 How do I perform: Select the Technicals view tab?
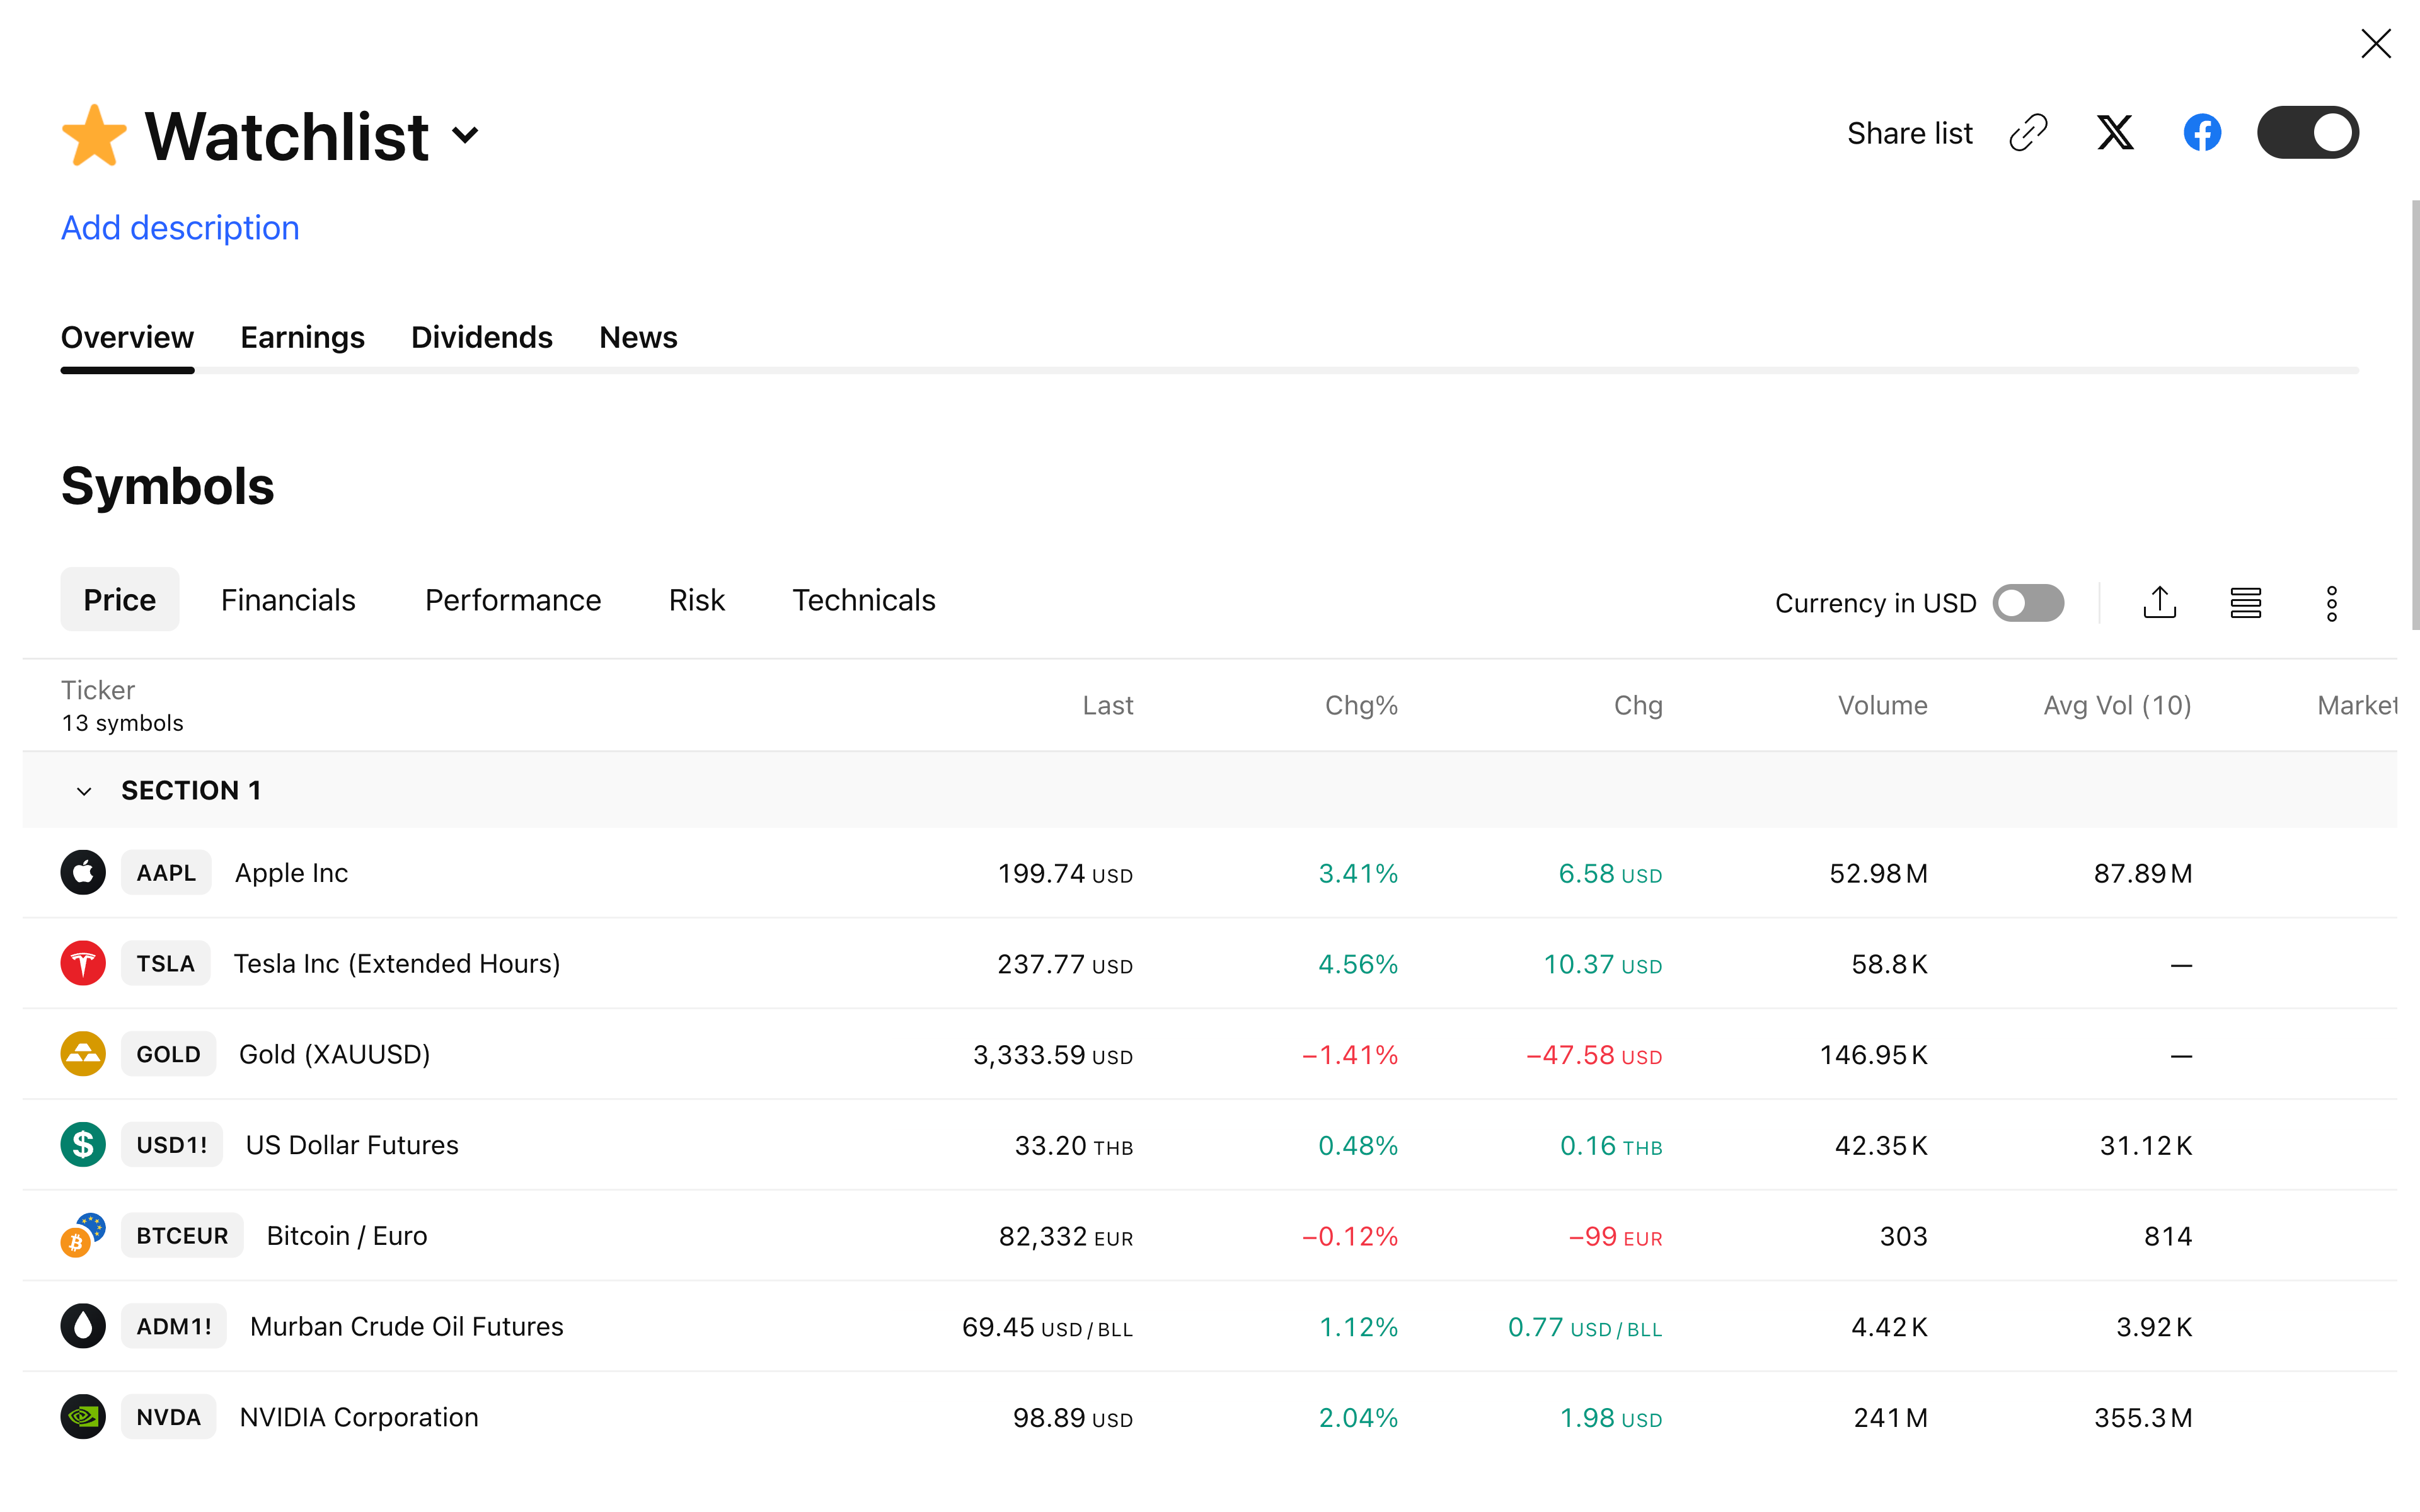(x=863, y=600)
